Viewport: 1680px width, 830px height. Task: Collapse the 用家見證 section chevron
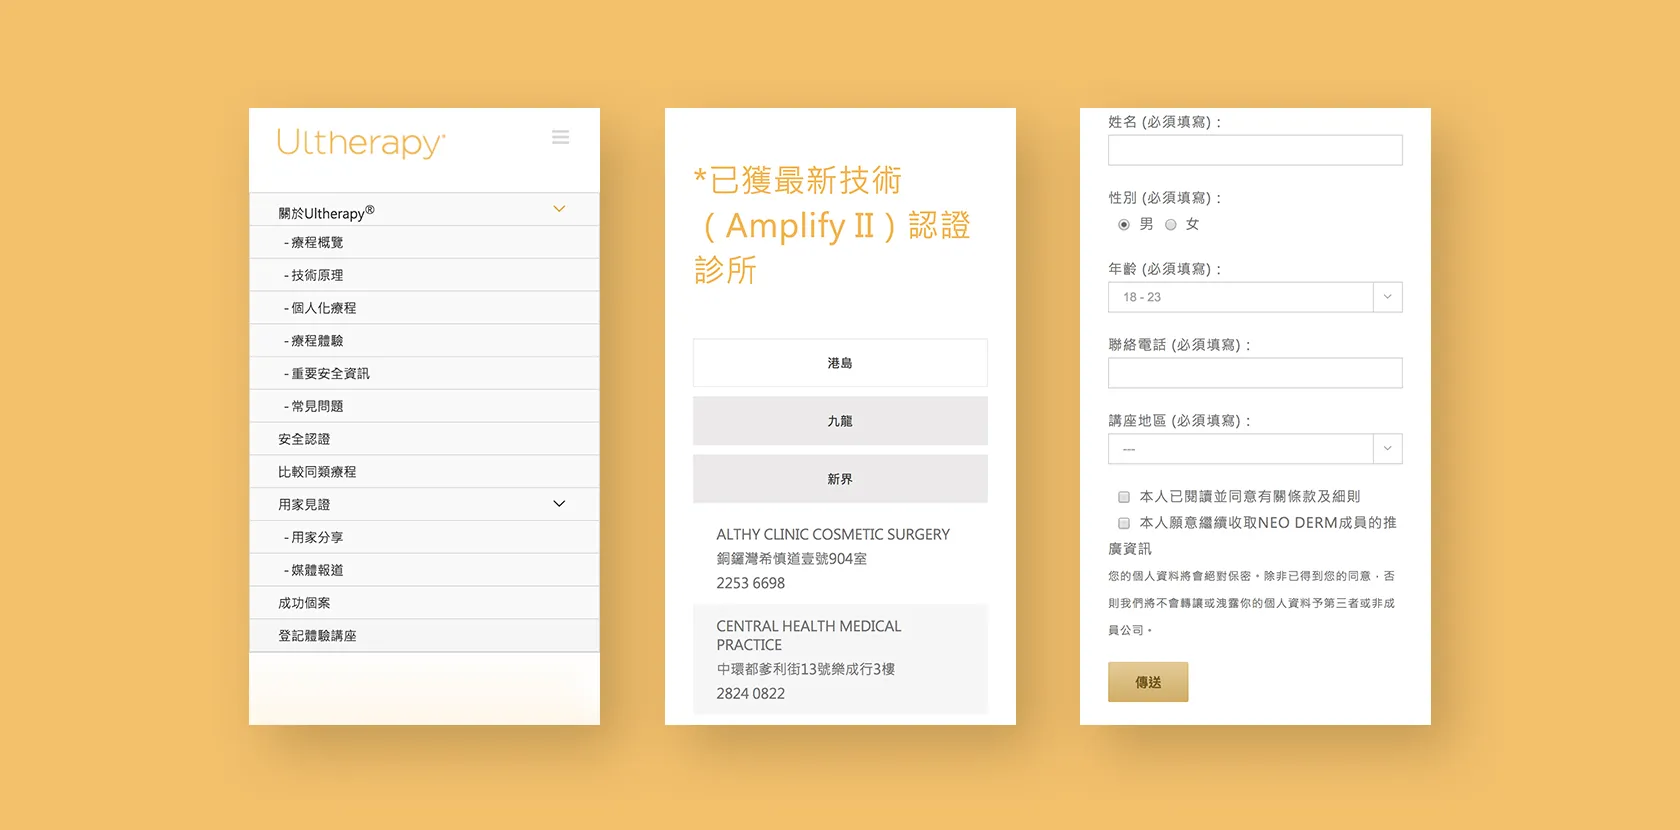click(559, 504)
